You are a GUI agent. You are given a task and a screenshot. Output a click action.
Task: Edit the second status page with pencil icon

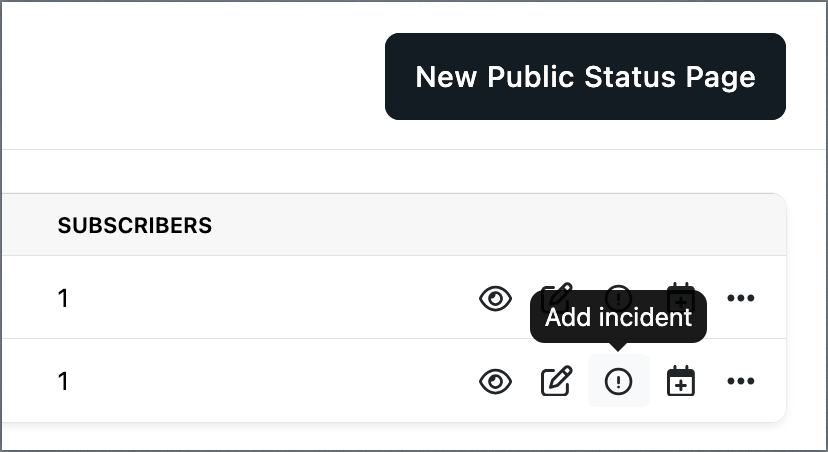coord(557,381)
